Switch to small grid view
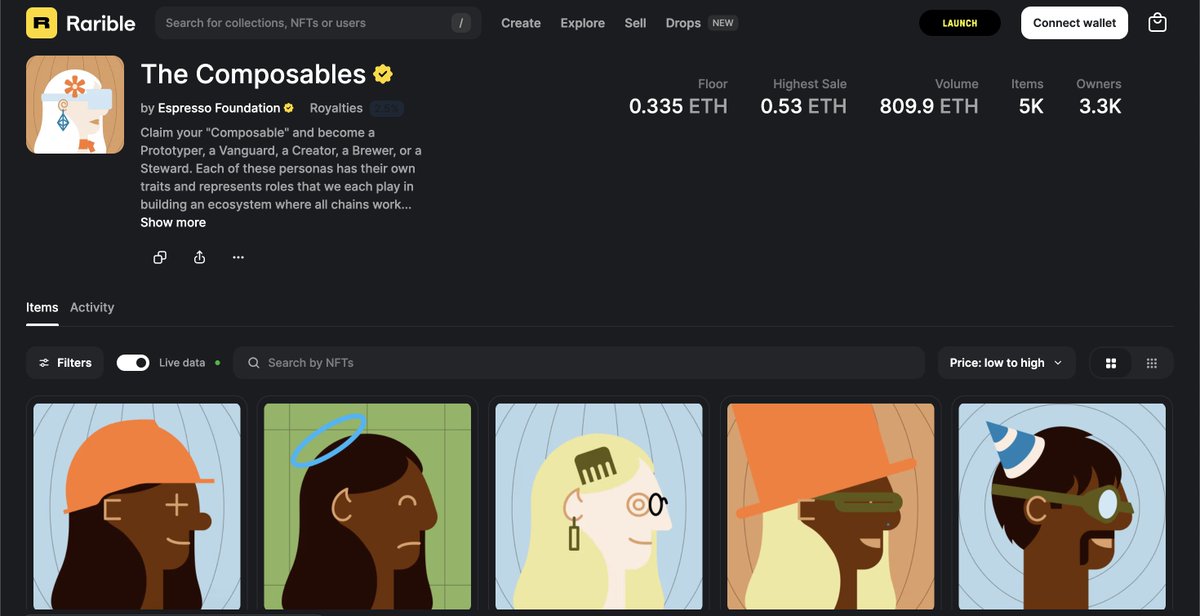The height and width of the screenshot is (616, 1200). coord(1152,363)
